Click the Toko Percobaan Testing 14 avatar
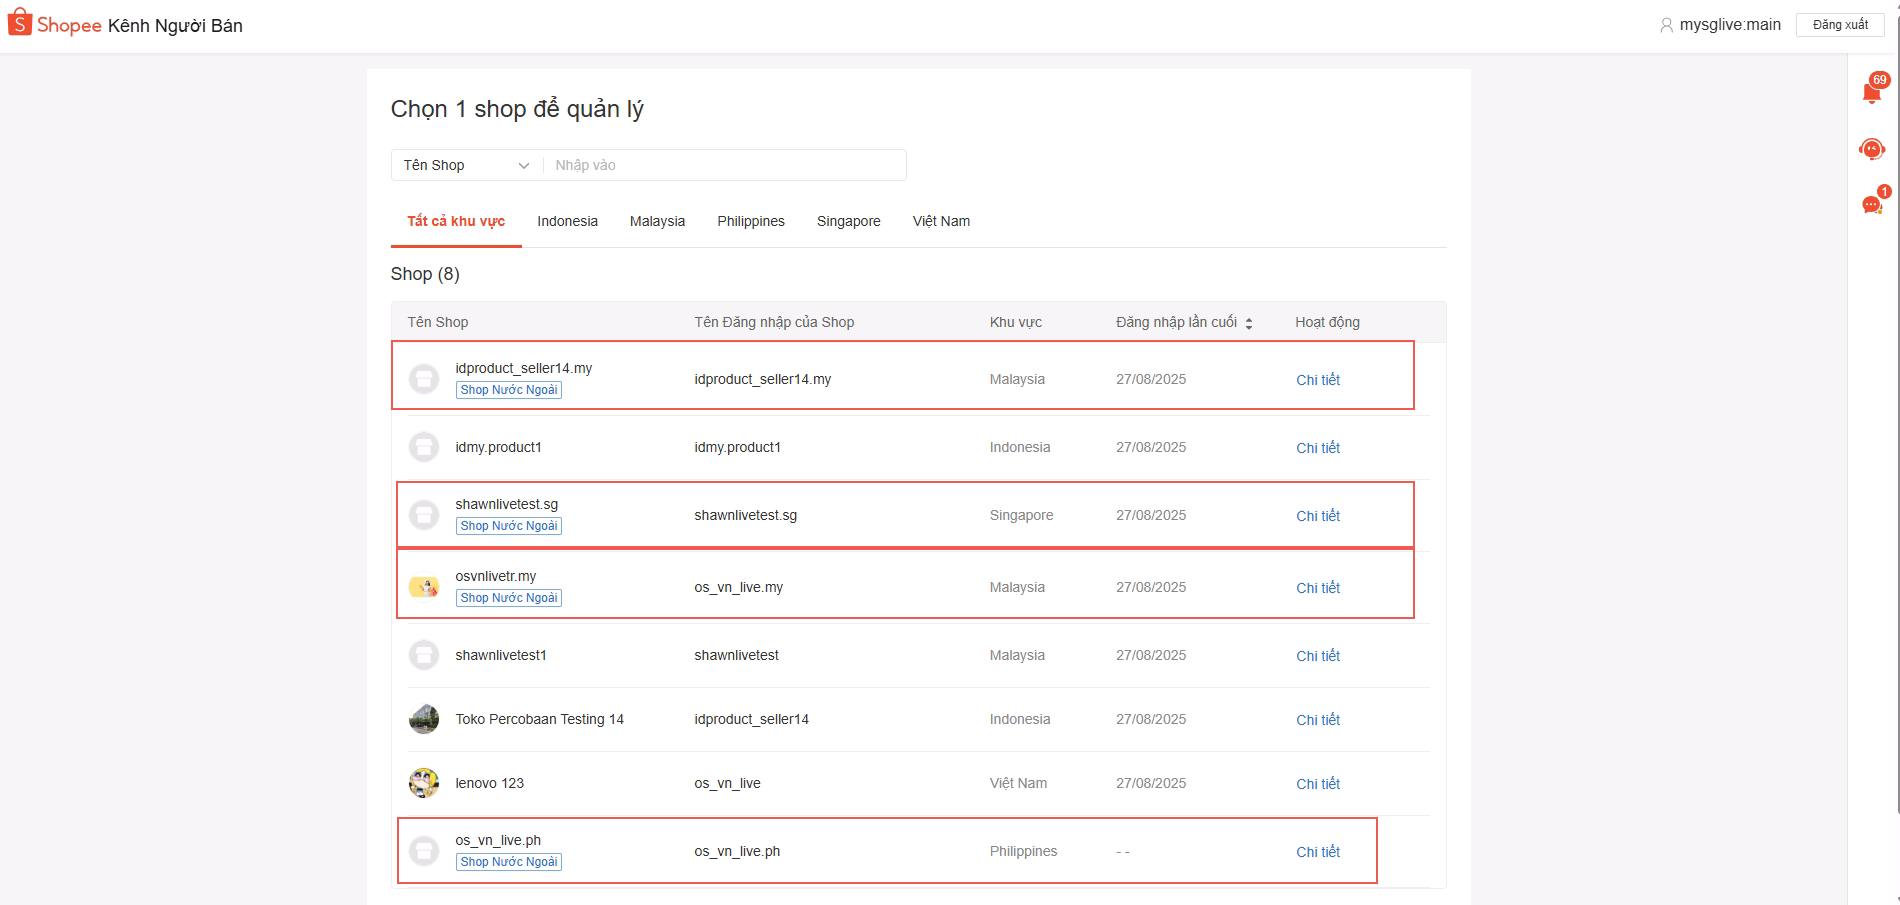The width and height of the screenshot is (1900, 905). coord(424,719)
